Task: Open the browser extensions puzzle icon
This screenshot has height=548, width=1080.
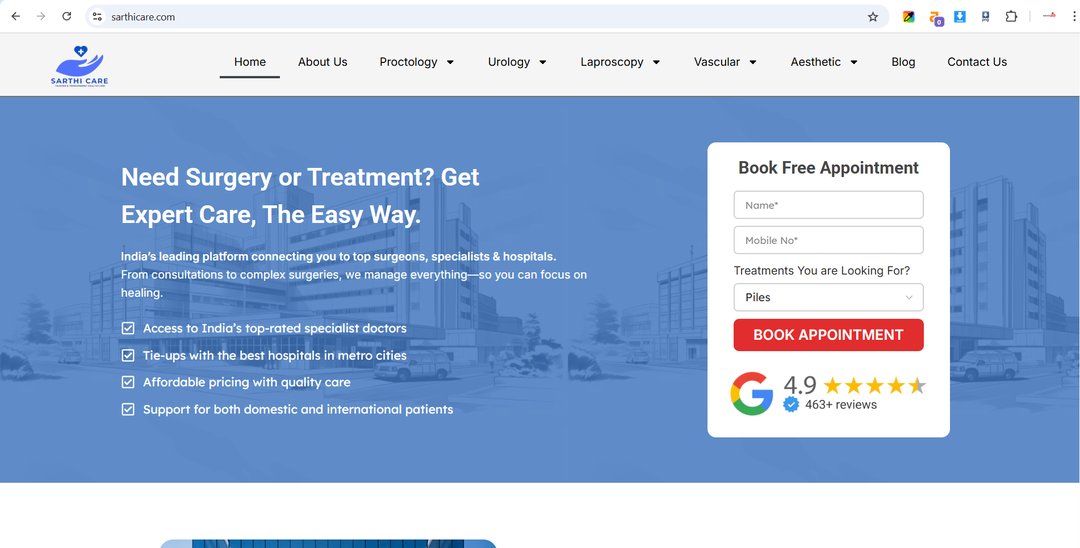Action: pos(1010,17)
